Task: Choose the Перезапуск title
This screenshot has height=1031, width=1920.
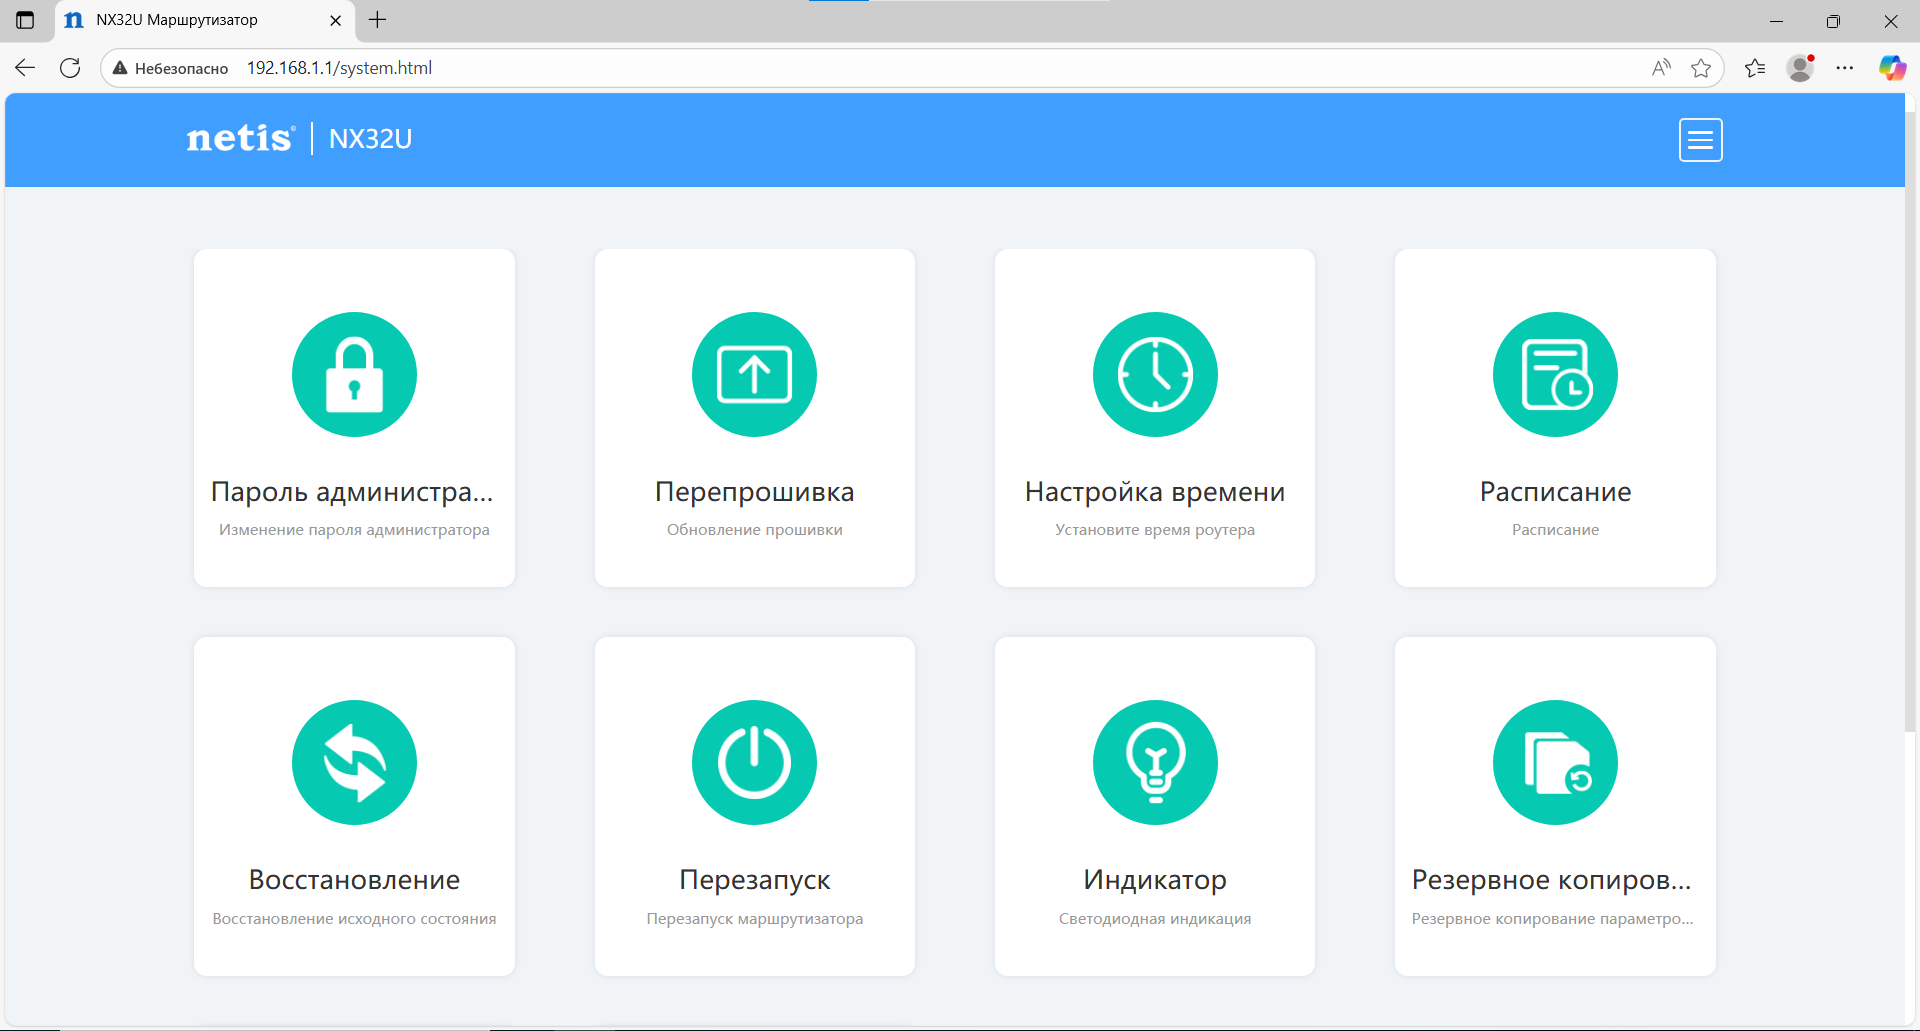Action: pyautogui.click(x=755, y=879)
